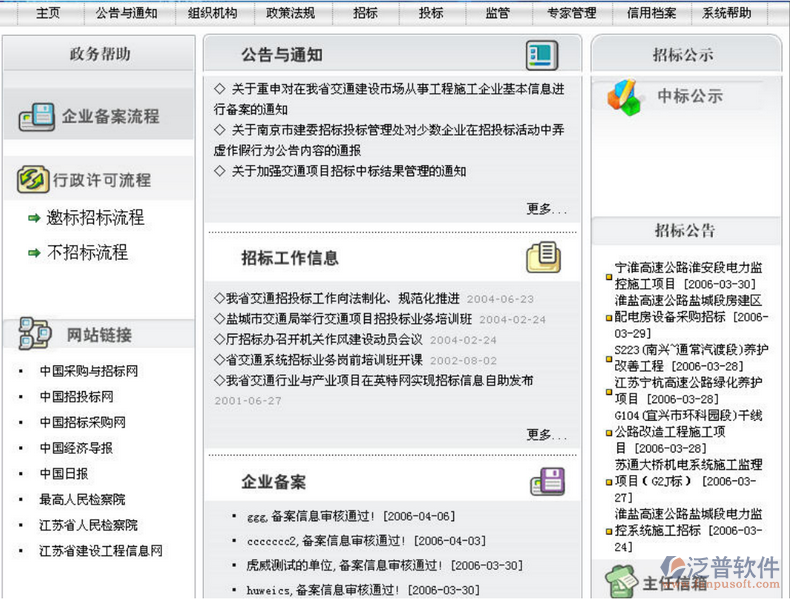Screen dimensions: 790x600
Task: Open the 邀标招标流程 arrow link
Action: (x=96, y=218)
